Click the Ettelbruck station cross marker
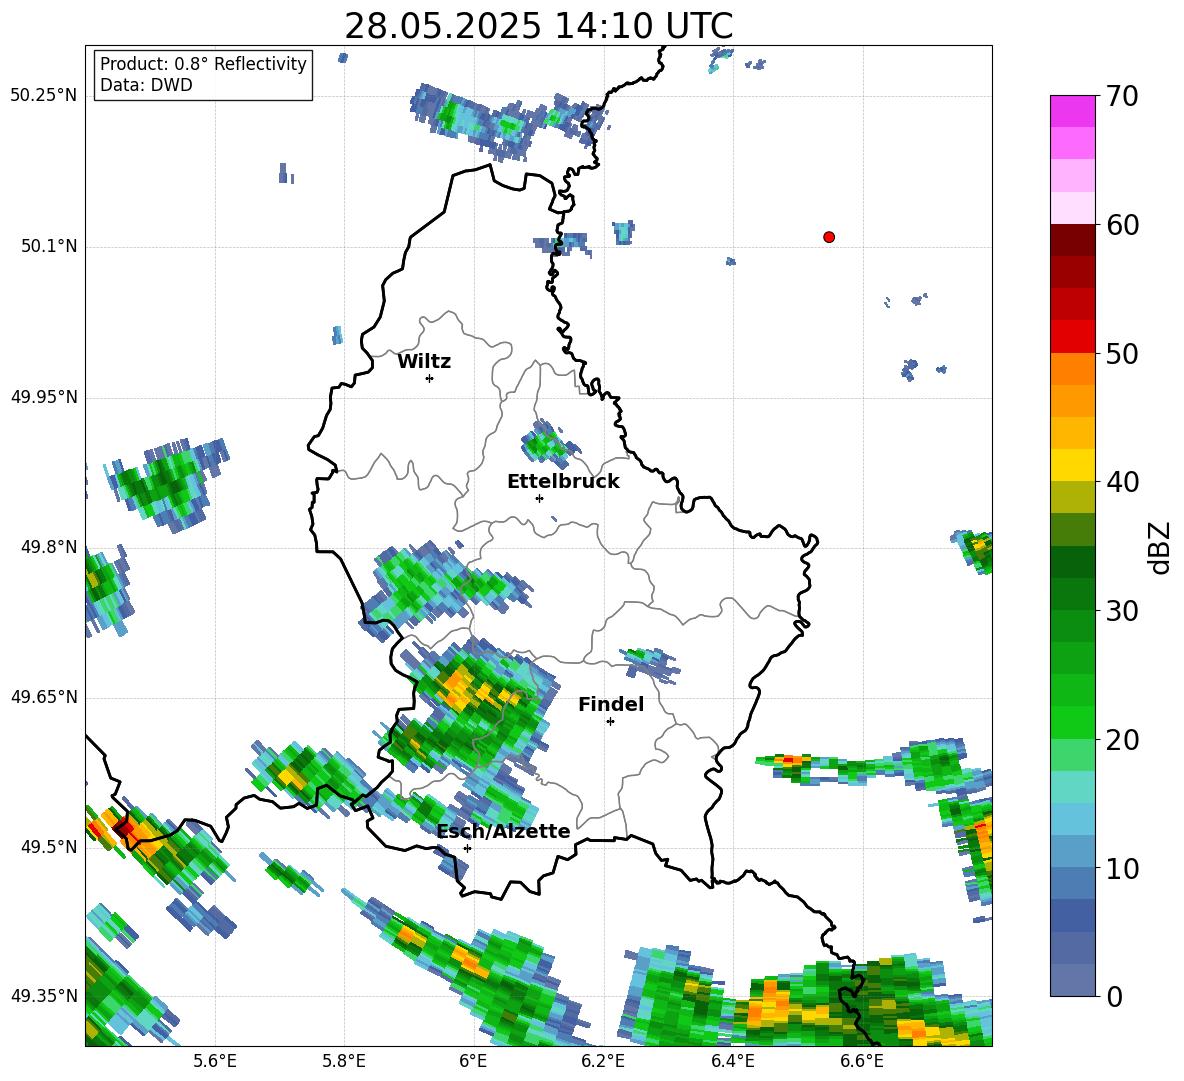 539,498
